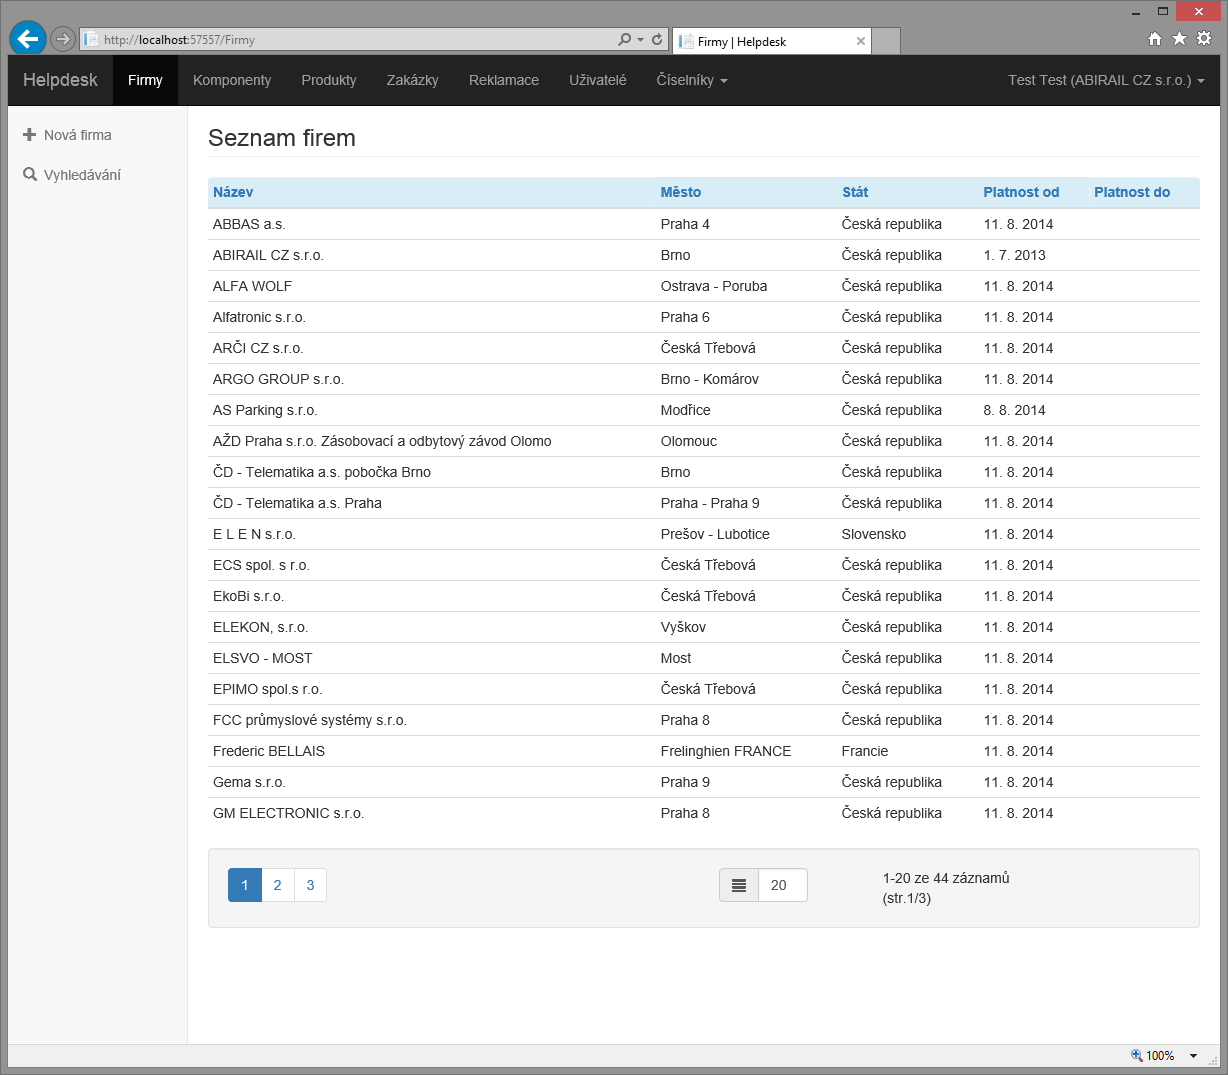Click the AS Parking s.r.o. company name
The width and height of the screenshot is (1228, 1075).
coord(265,410)
